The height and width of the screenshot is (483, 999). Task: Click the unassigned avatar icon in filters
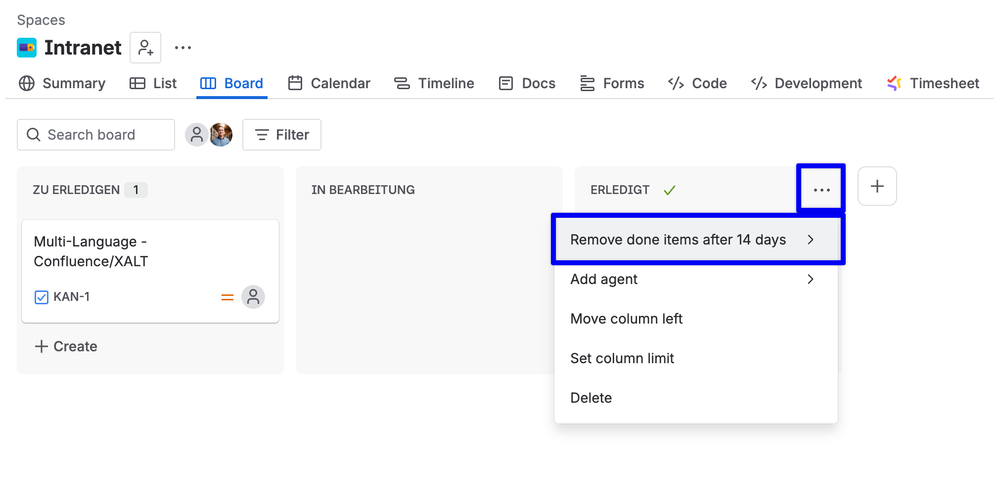point(197,134)
